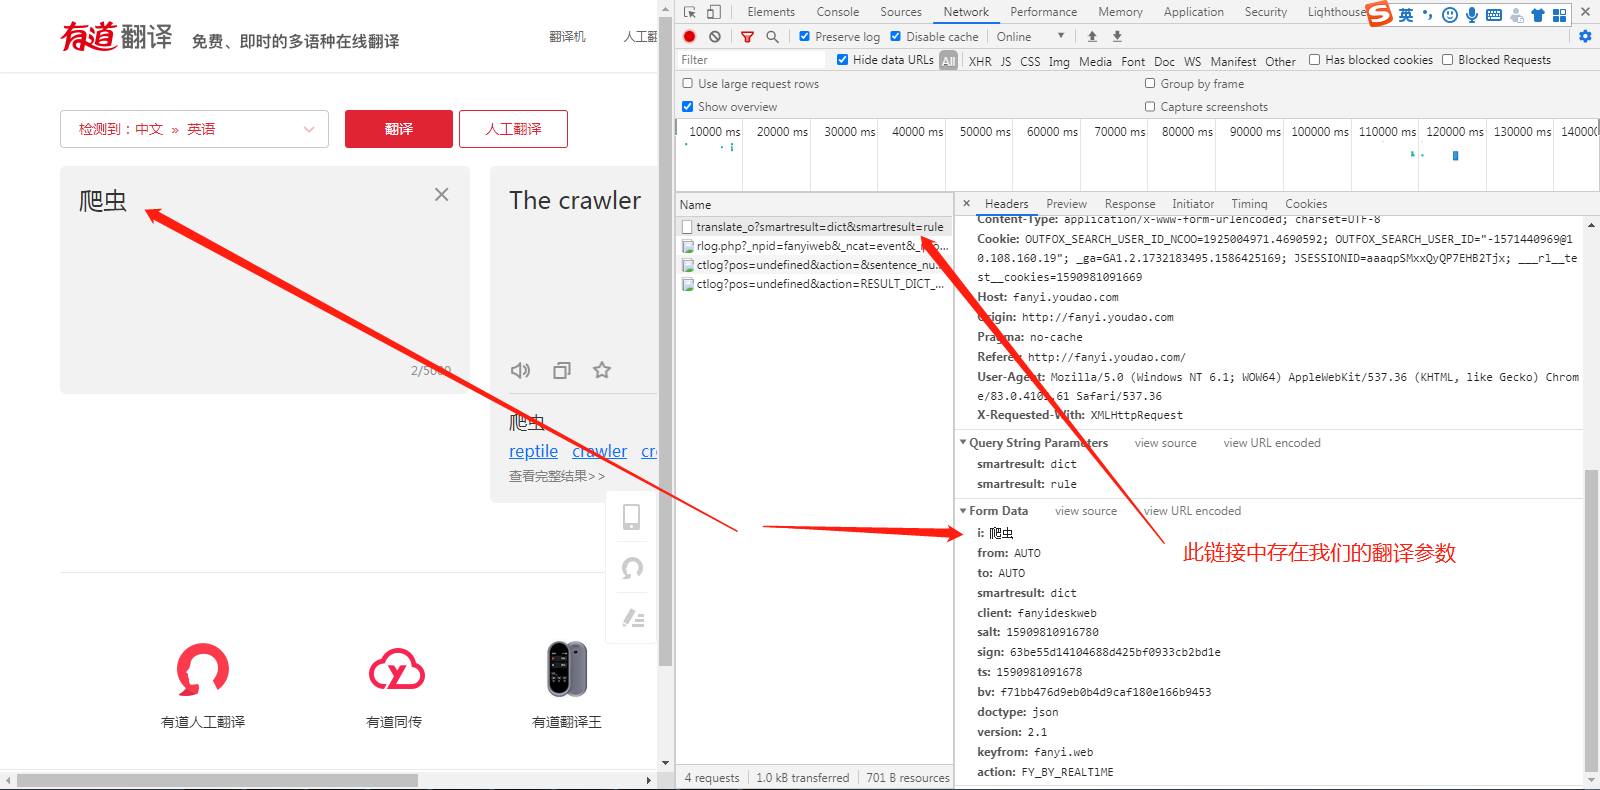This screenshot has height=790, width=1600.
Task: Toggle the red filter funnel icon
Action: pyautogui.click(x=747, y=36)
